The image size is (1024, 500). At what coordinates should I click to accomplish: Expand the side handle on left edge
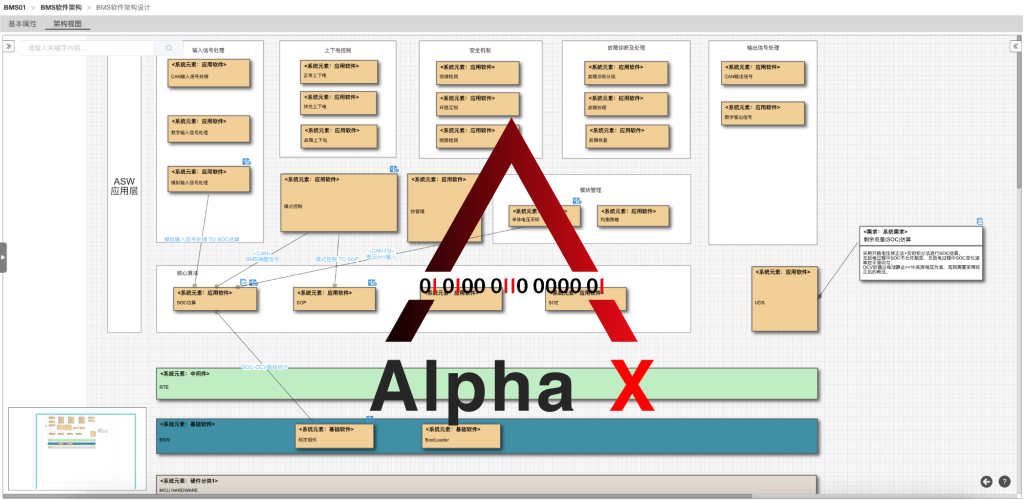[3, 256]
